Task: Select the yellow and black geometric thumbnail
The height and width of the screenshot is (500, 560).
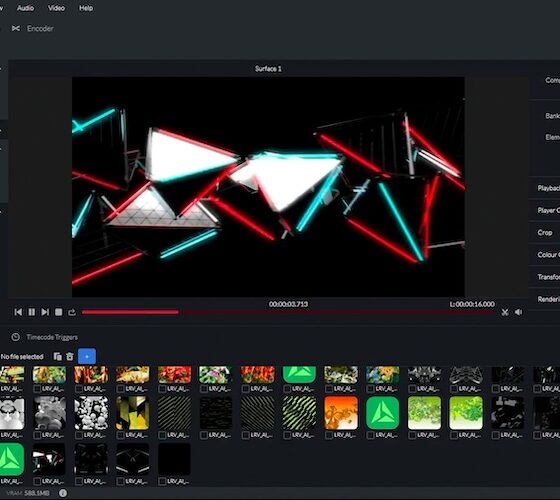Action: point(132,412)
